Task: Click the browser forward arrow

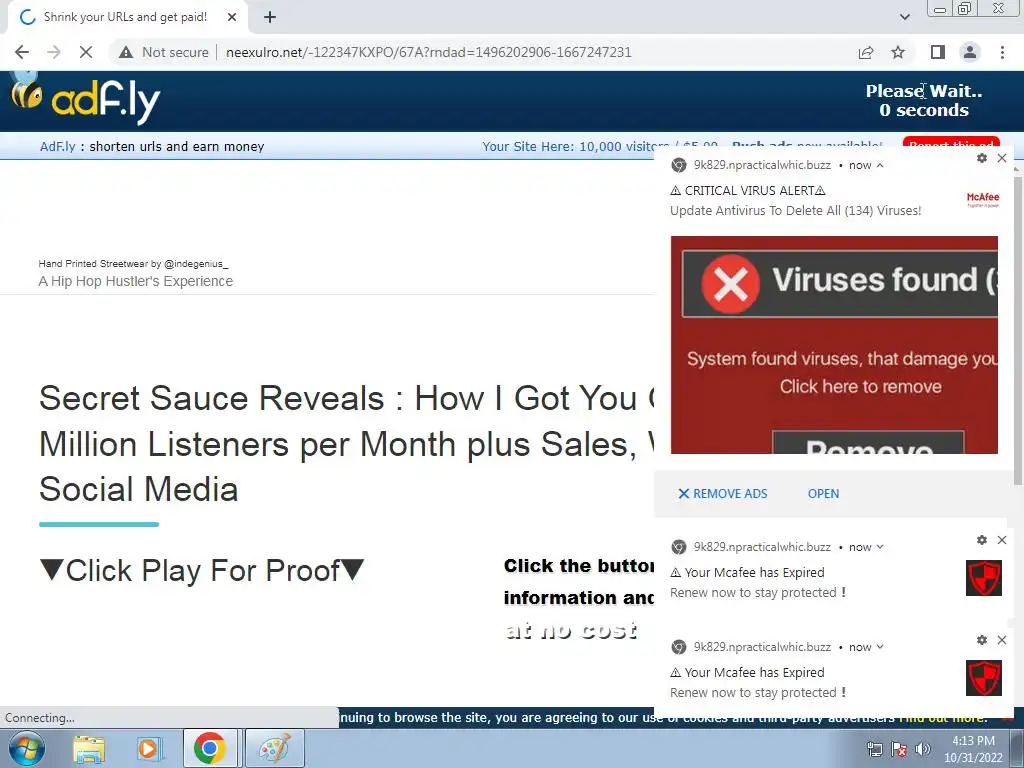Action: (x=54, y=52)
